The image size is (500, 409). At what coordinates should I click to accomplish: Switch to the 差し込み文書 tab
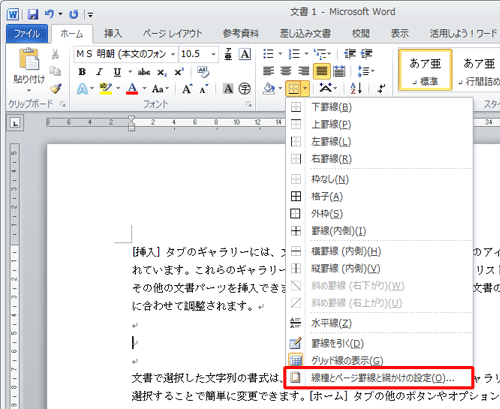pos(305,34)
